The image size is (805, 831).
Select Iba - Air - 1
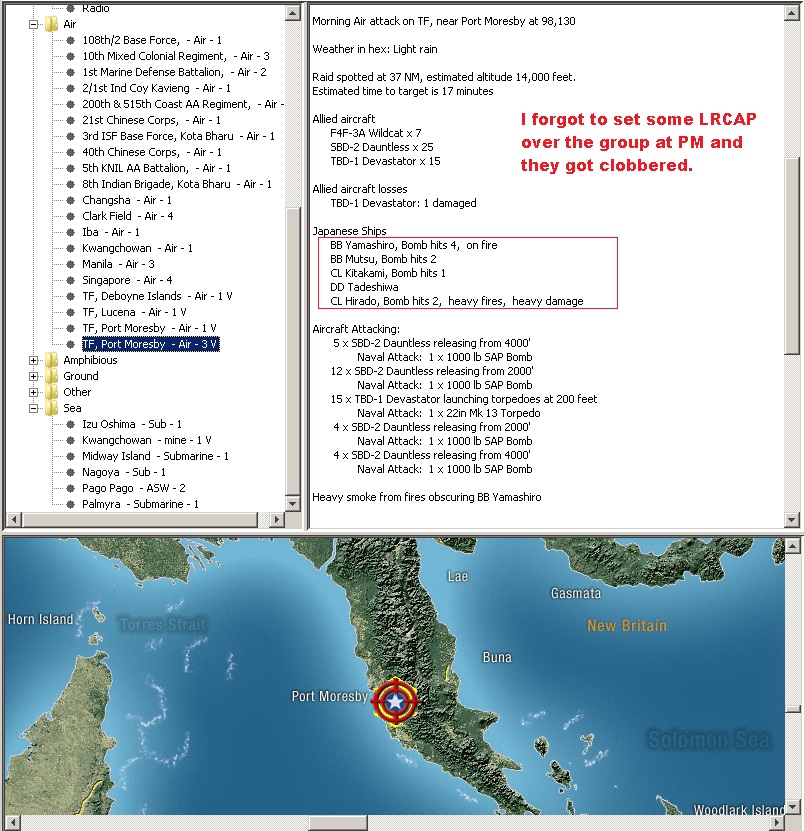(x=111, y=232)
